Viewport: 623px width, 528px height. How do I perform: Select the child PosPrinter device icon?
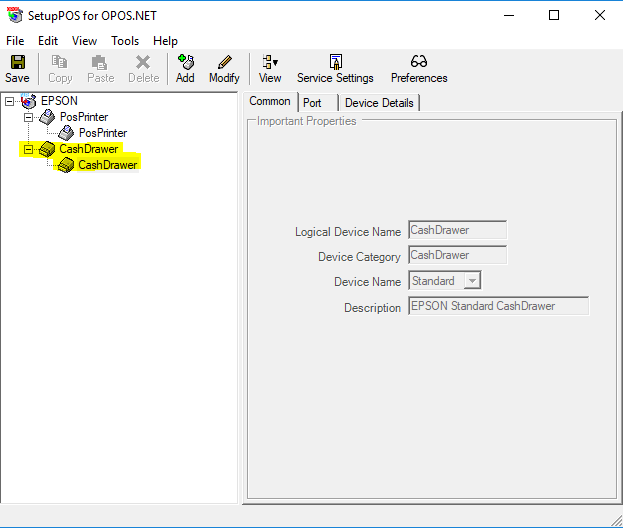(66, 133)
